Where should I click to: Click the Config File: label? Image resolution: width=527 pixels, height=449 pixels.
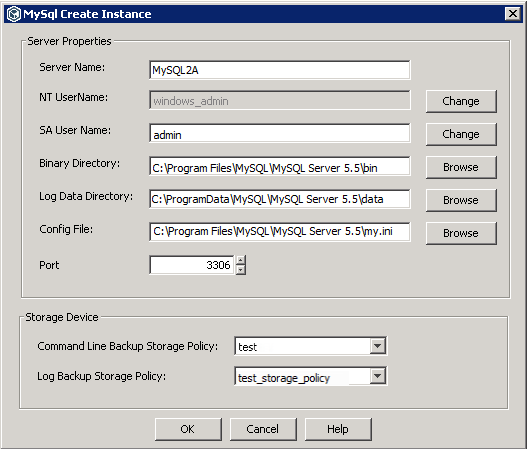(66, 229)
